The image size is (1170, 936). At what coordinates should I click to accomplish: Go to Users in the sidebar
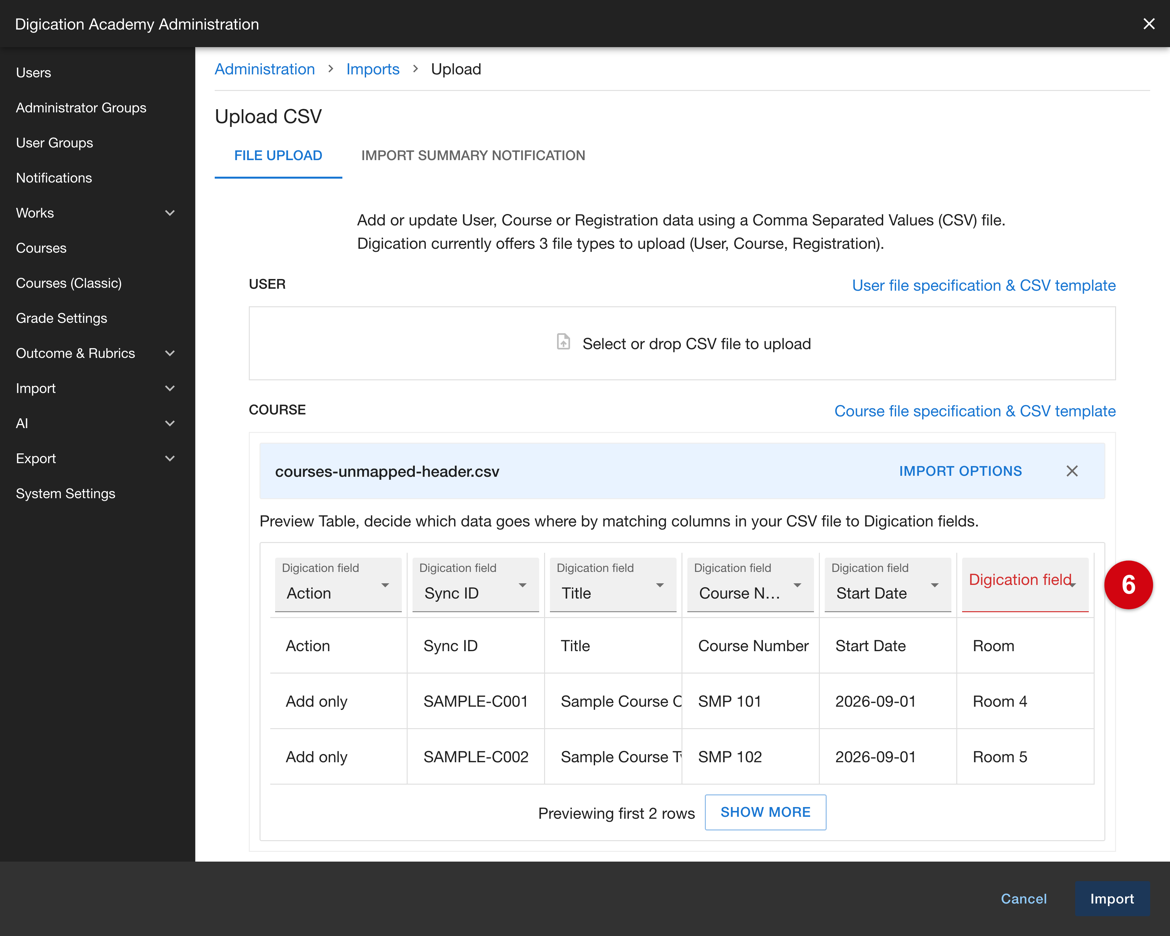pyautogui.click(x=34, y=72)
